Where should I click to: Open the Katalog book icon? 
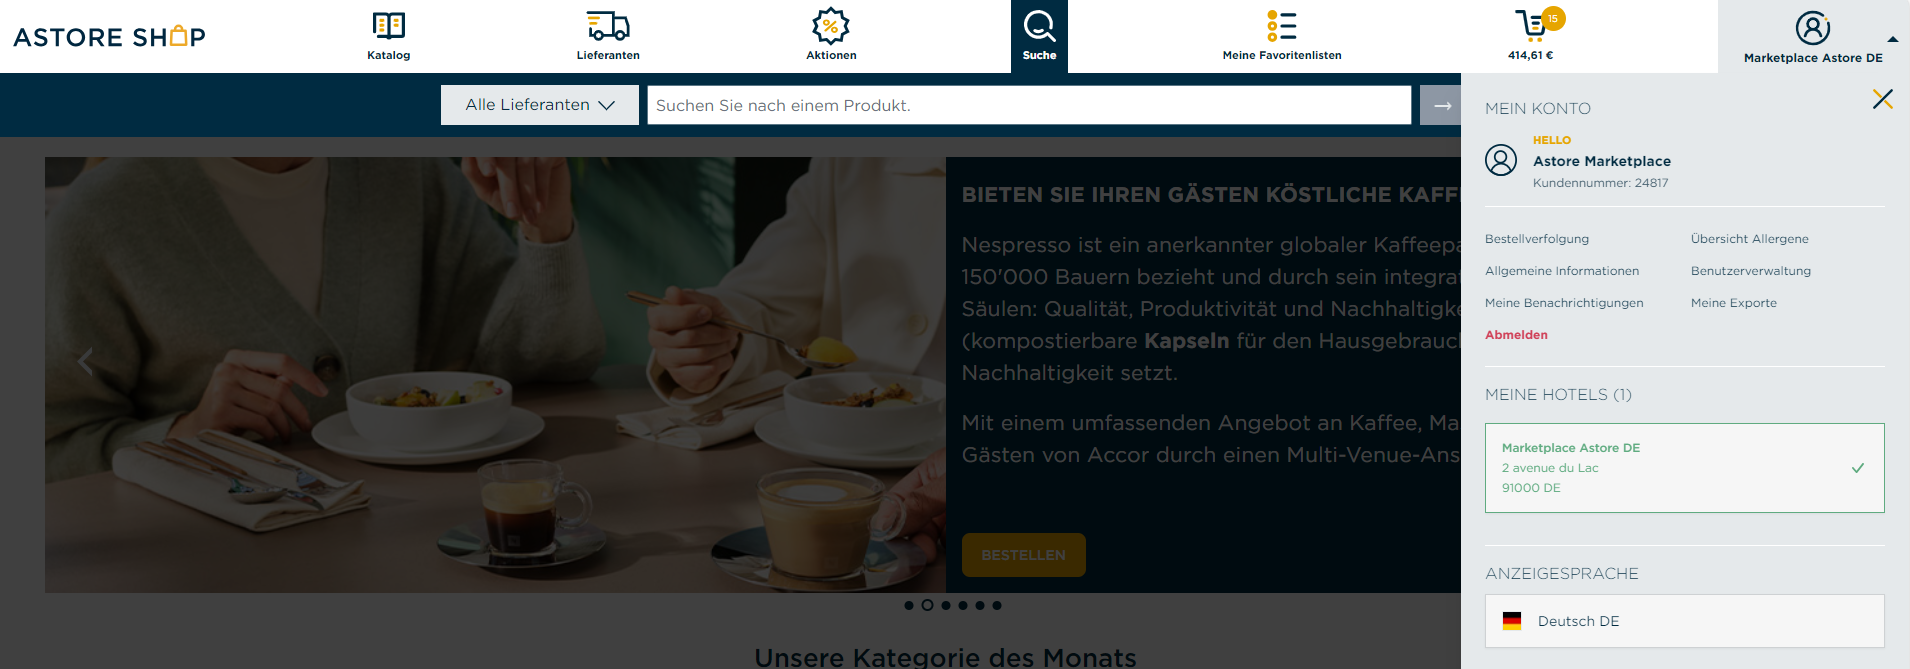(x=388, y=27)
